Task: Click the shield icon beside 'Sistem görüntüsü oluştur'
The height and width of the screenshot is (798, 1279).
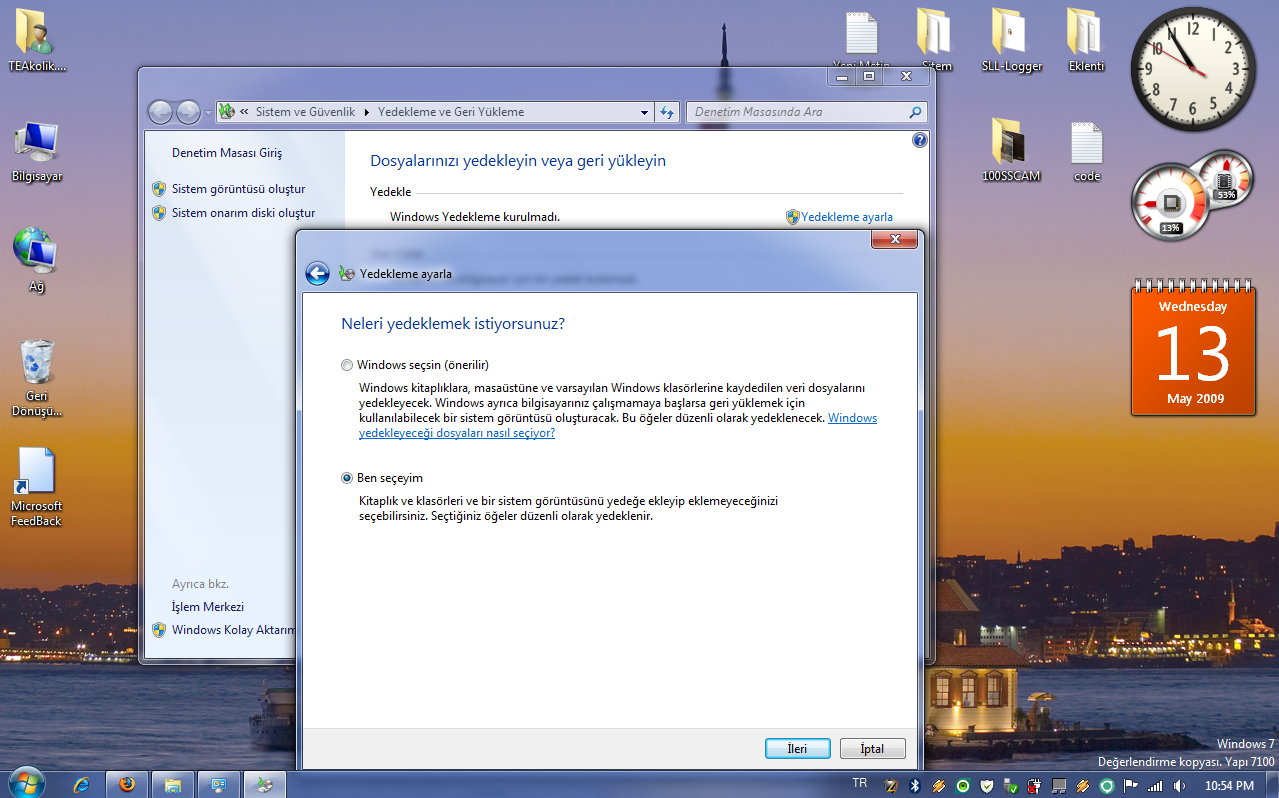Action: tap(159, 189)
